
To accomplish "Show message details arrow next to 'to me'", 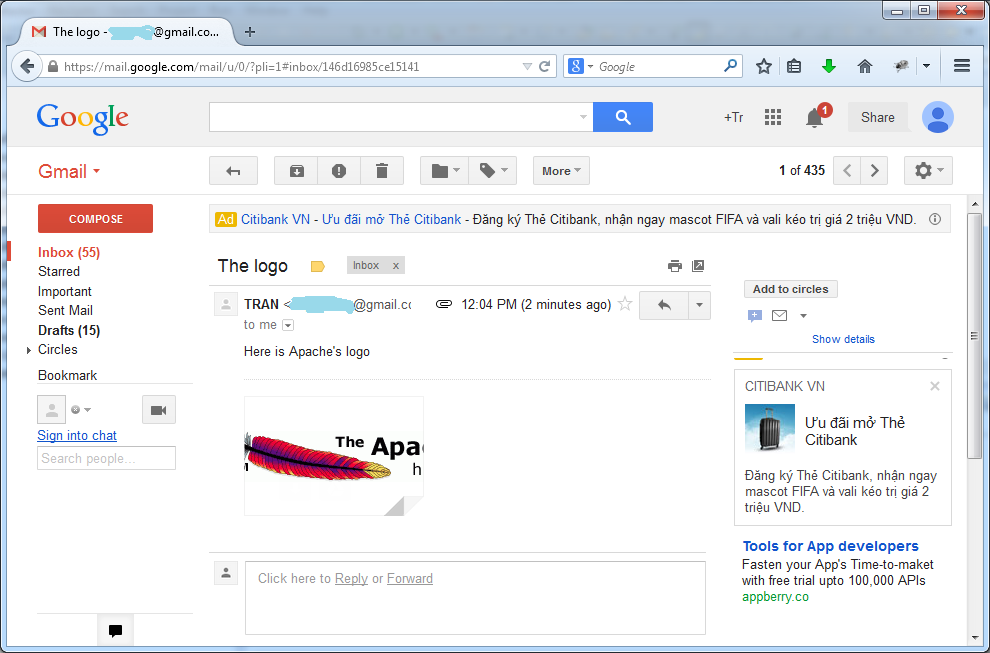I will click(x=288, y=325).
